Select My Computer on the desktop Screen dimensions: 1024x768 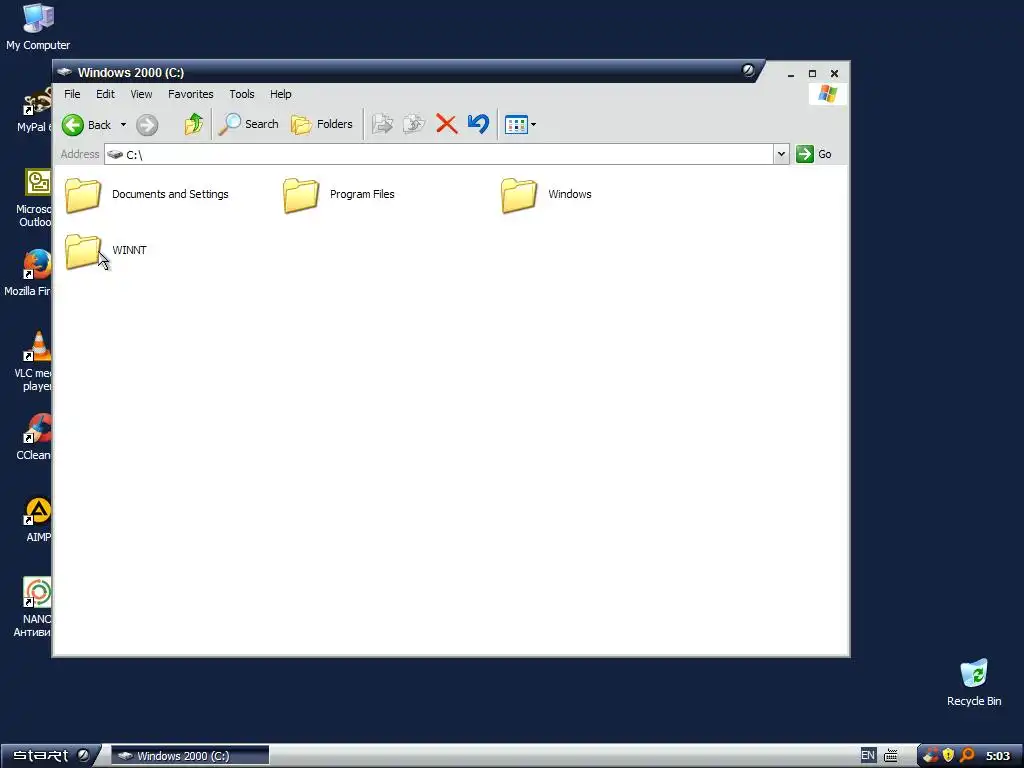coord(38,27)
